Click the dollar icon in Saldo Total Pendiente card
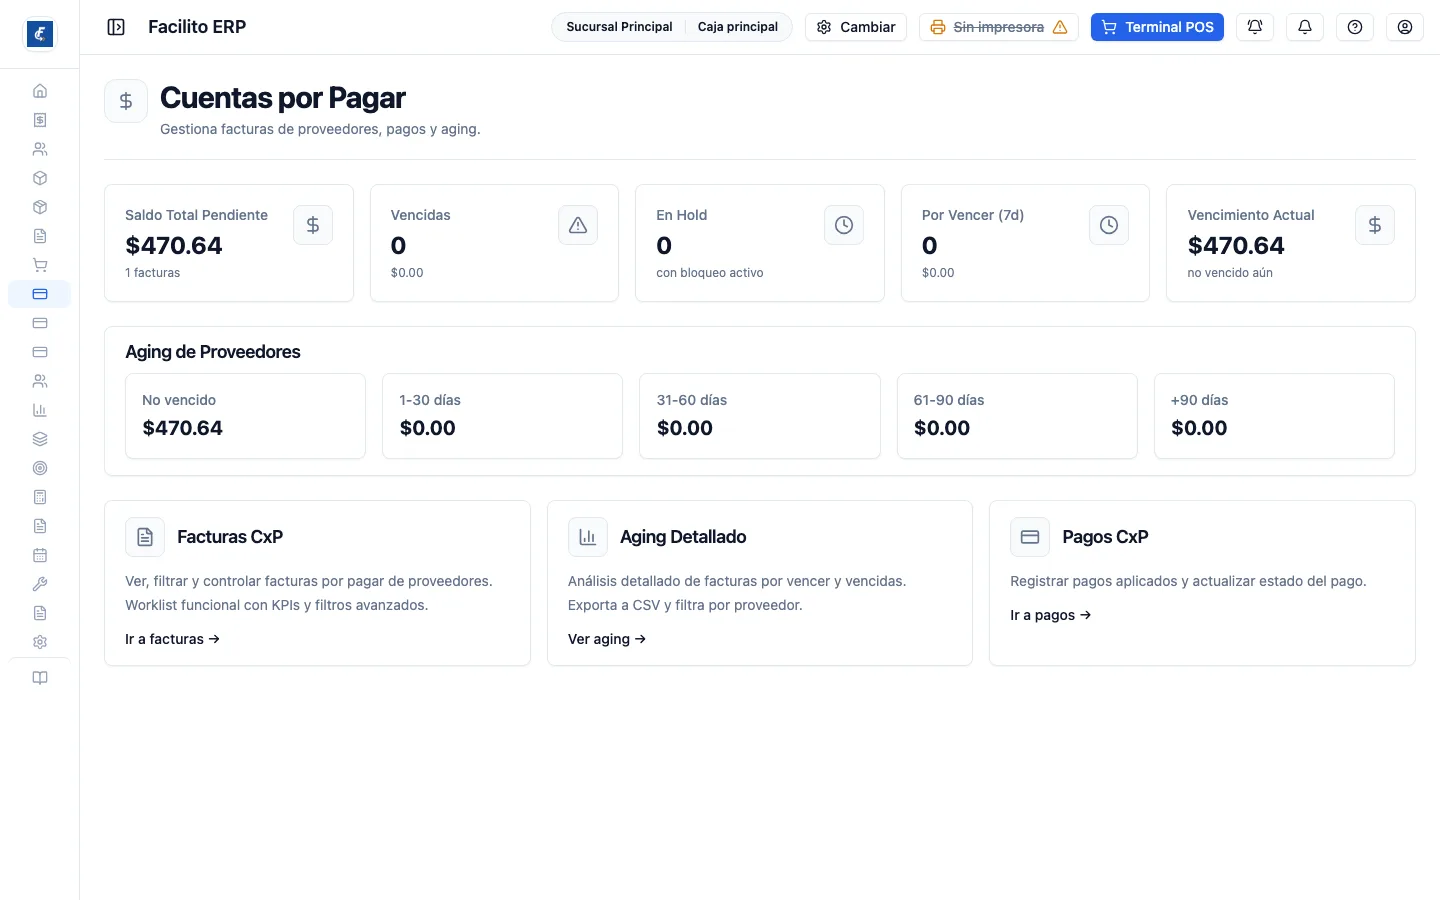Viewport: 1440px width, 900px height. pos(313,225)
